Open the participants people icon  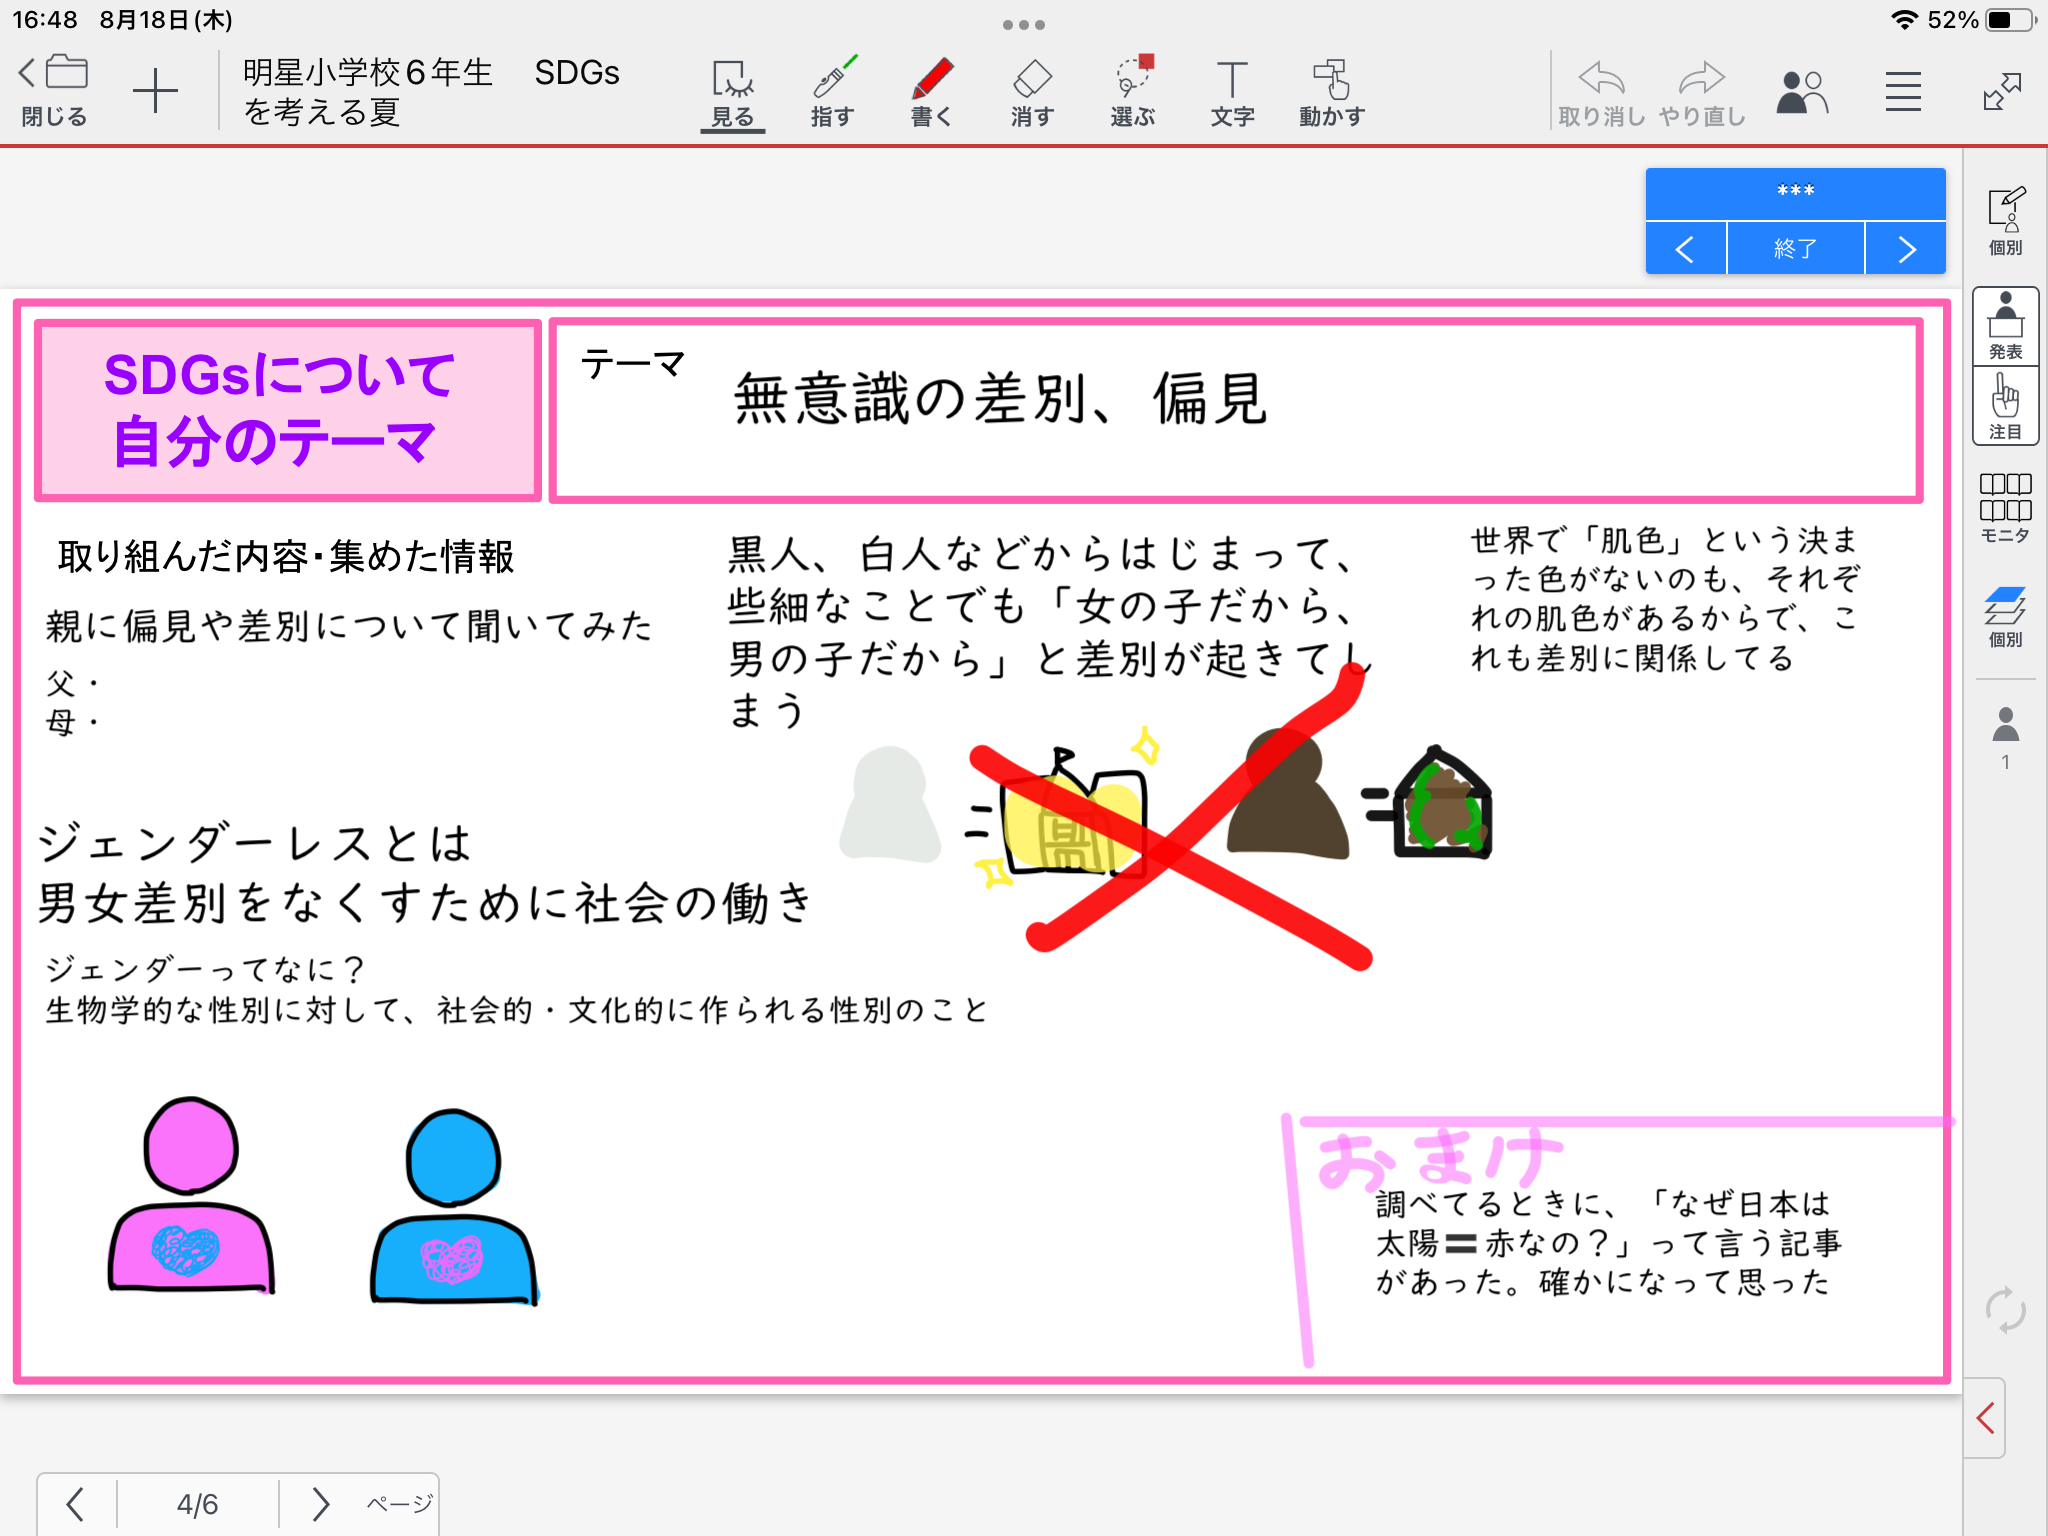pyautogui.click(x=1801, y=92)
